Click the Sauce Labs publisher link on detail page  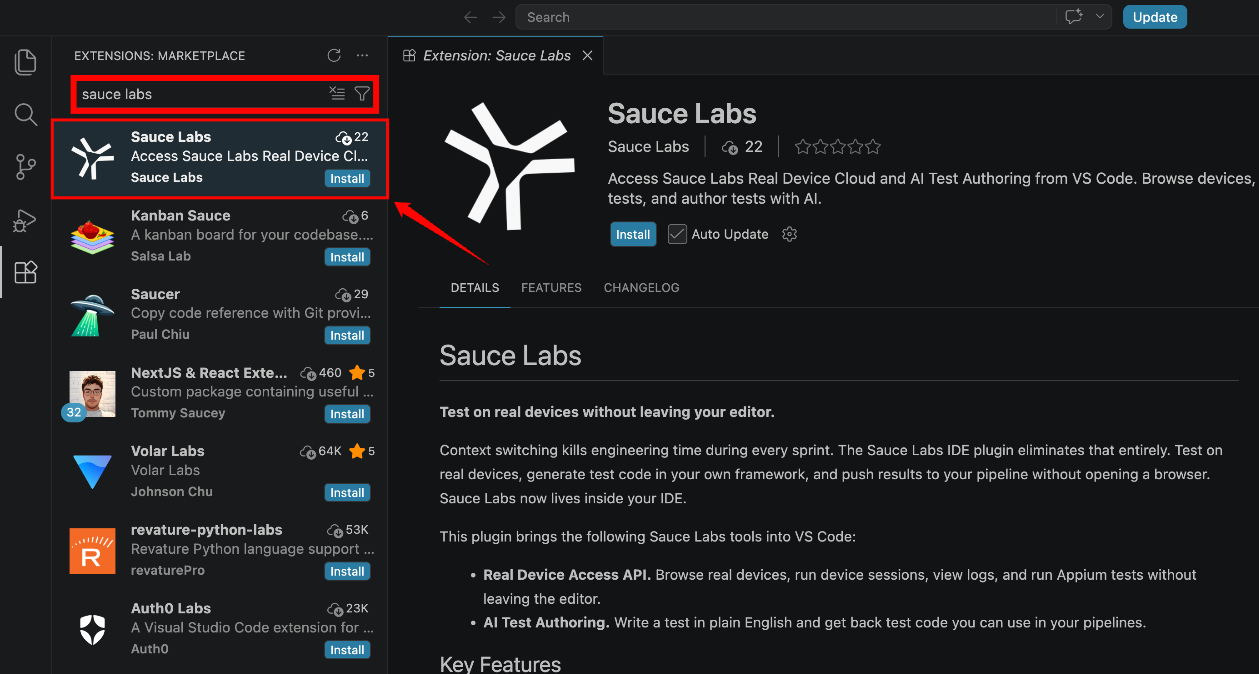click(648, 147)
